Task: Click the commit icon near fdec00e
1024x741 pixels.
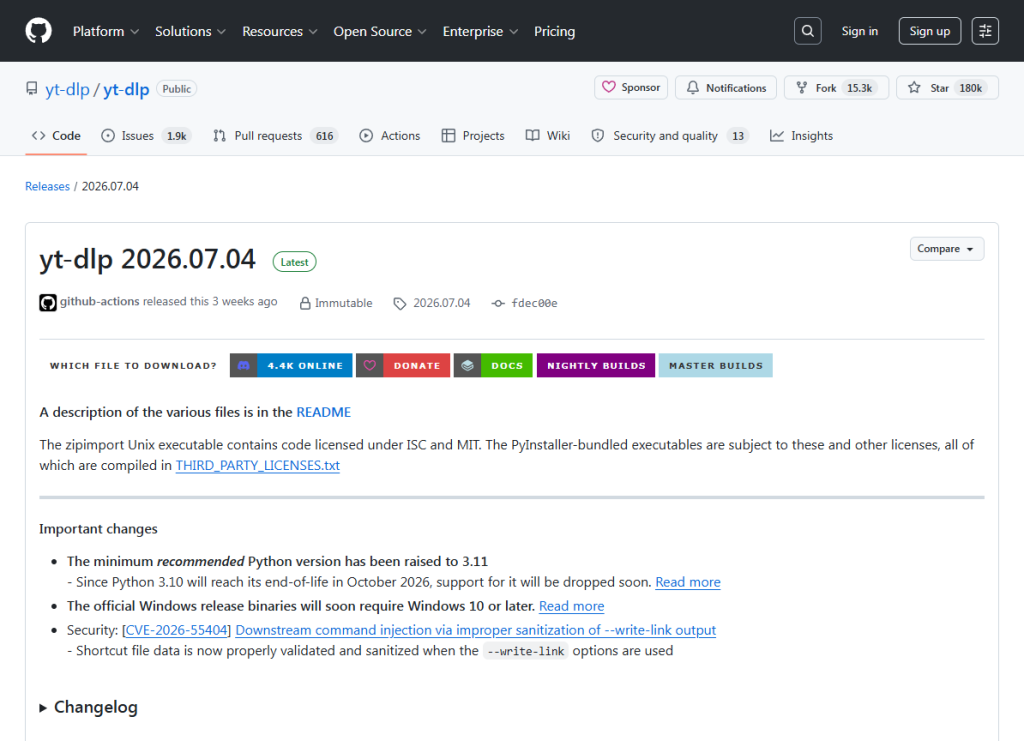Action: pyautogui.click(x=498, y=303)
